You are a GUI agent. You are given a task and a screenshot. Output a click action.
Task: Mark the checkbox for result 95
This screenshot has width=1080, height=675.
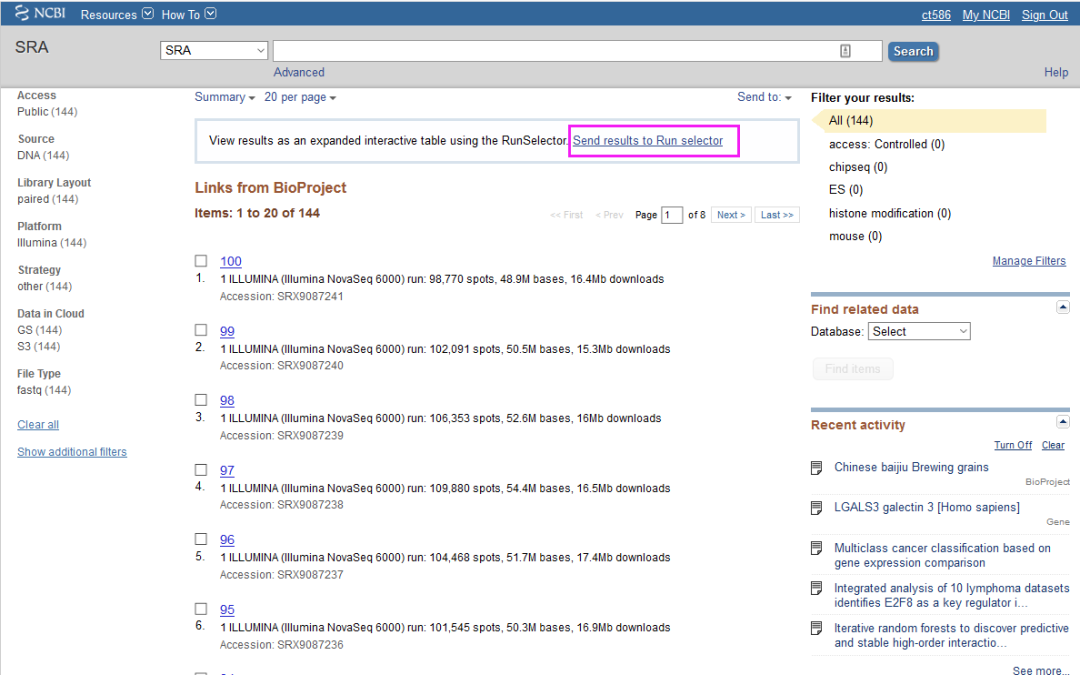click(x=200, y=609)
